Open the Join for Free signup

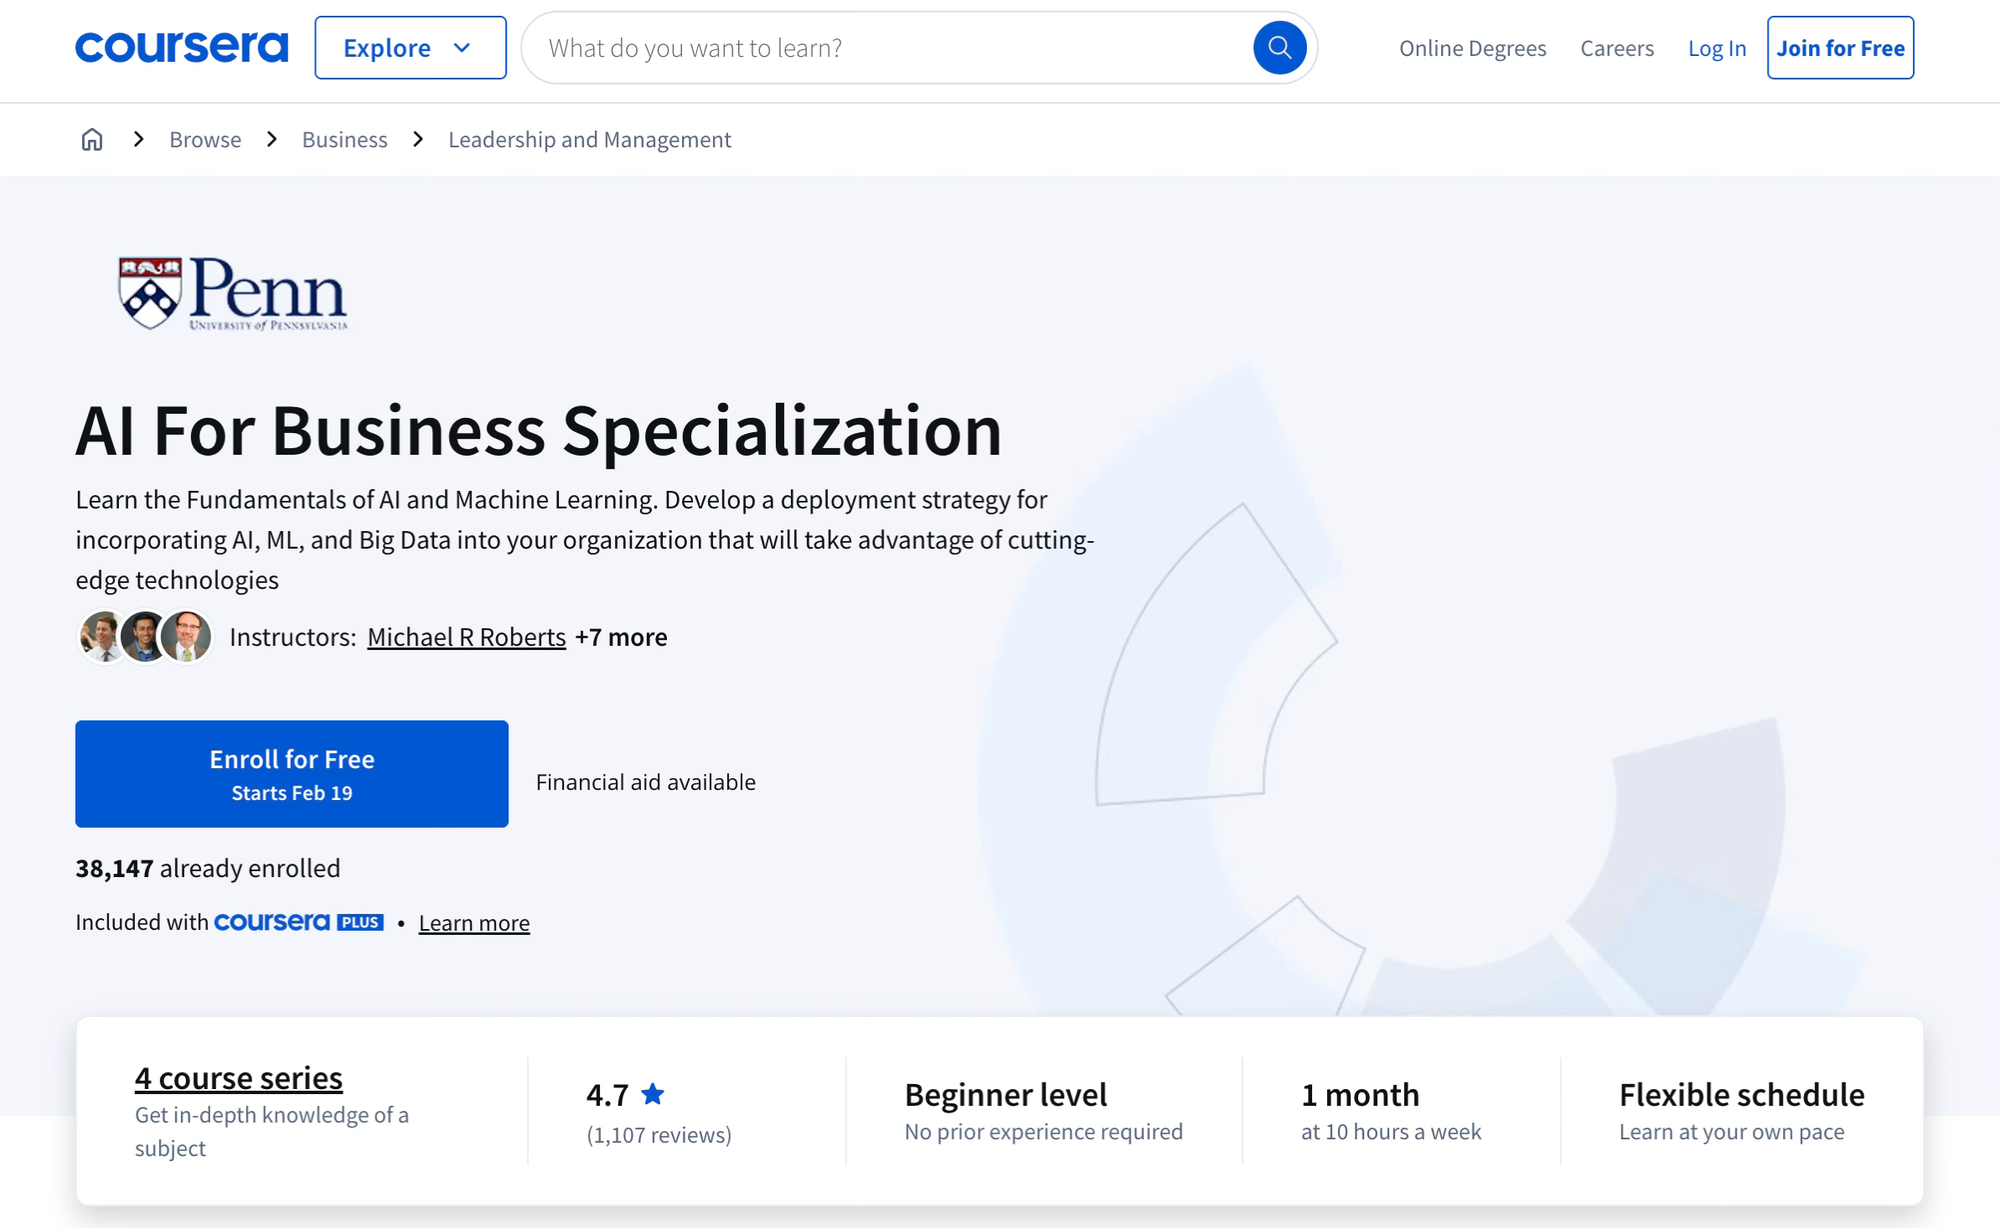tap(1840, 47)
